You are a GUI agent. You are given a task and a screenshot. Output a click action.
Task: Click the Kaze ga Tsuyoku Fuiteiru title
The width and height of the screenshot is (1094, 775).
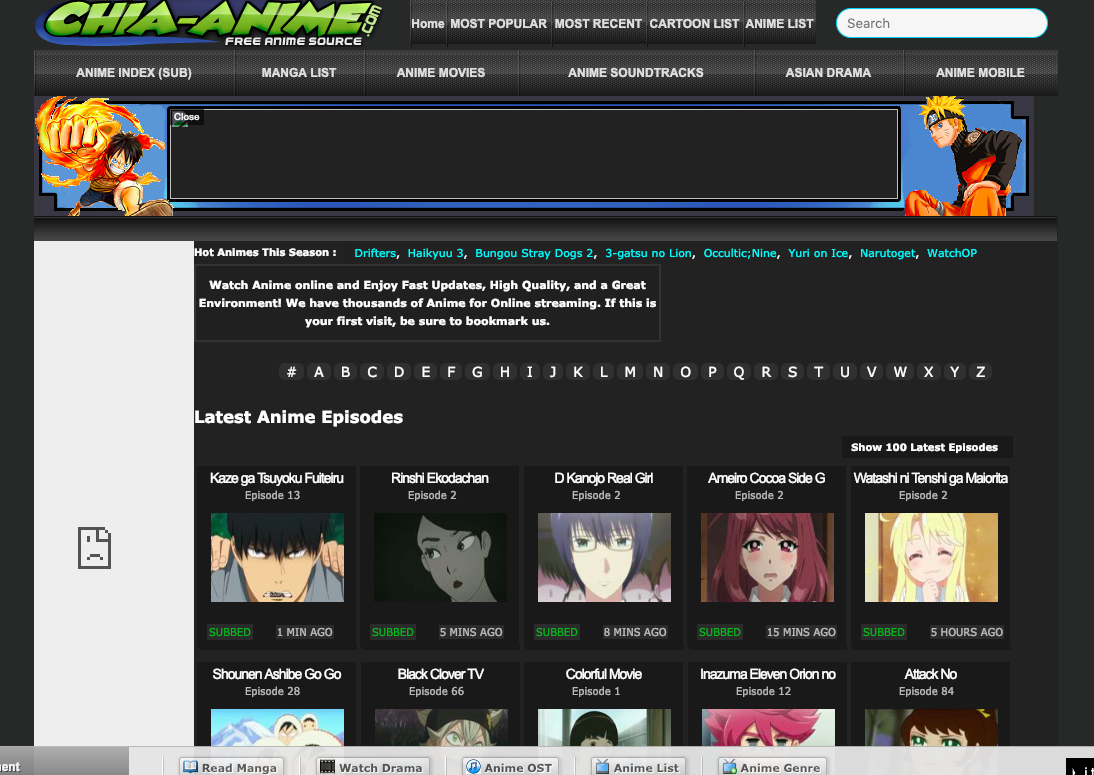coord(277,479)
